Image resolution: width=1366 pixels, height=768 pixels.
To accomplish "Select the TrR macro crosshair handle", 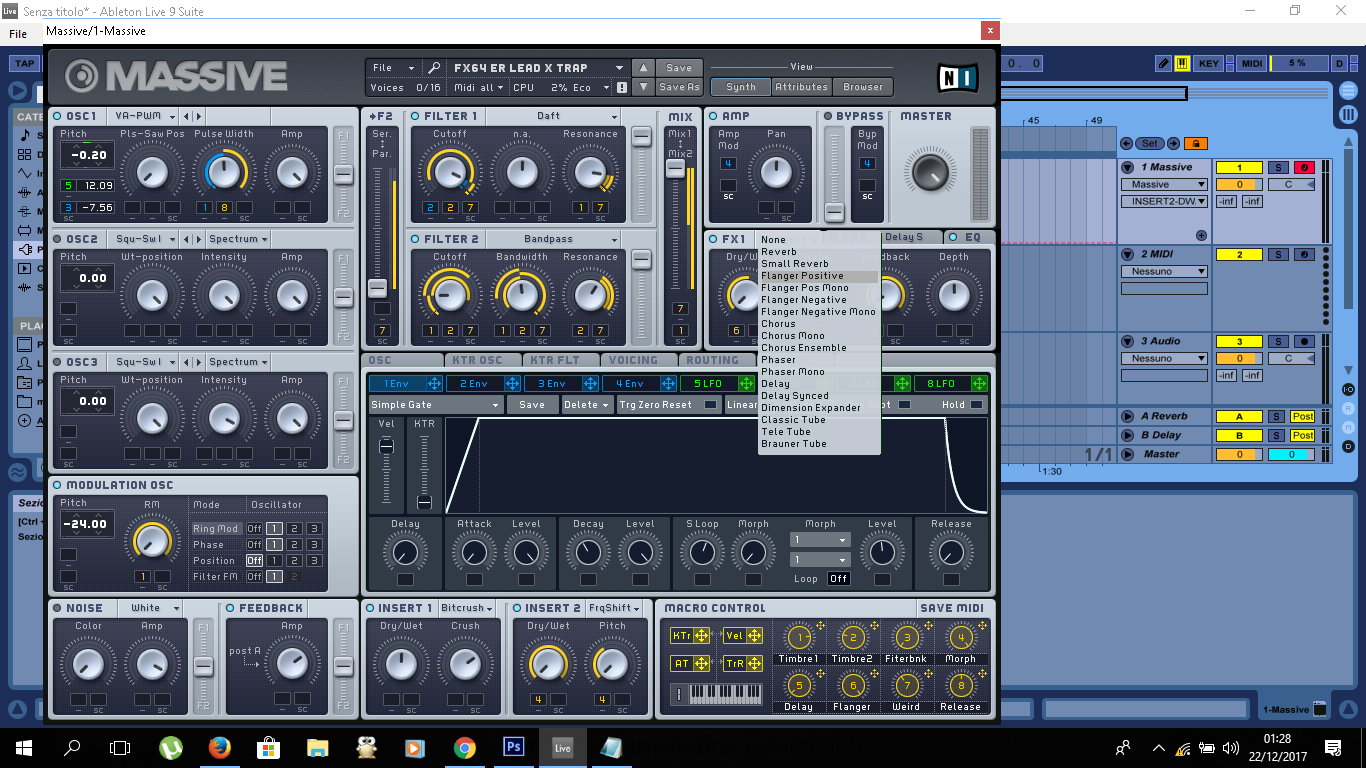I will [754, 663].
